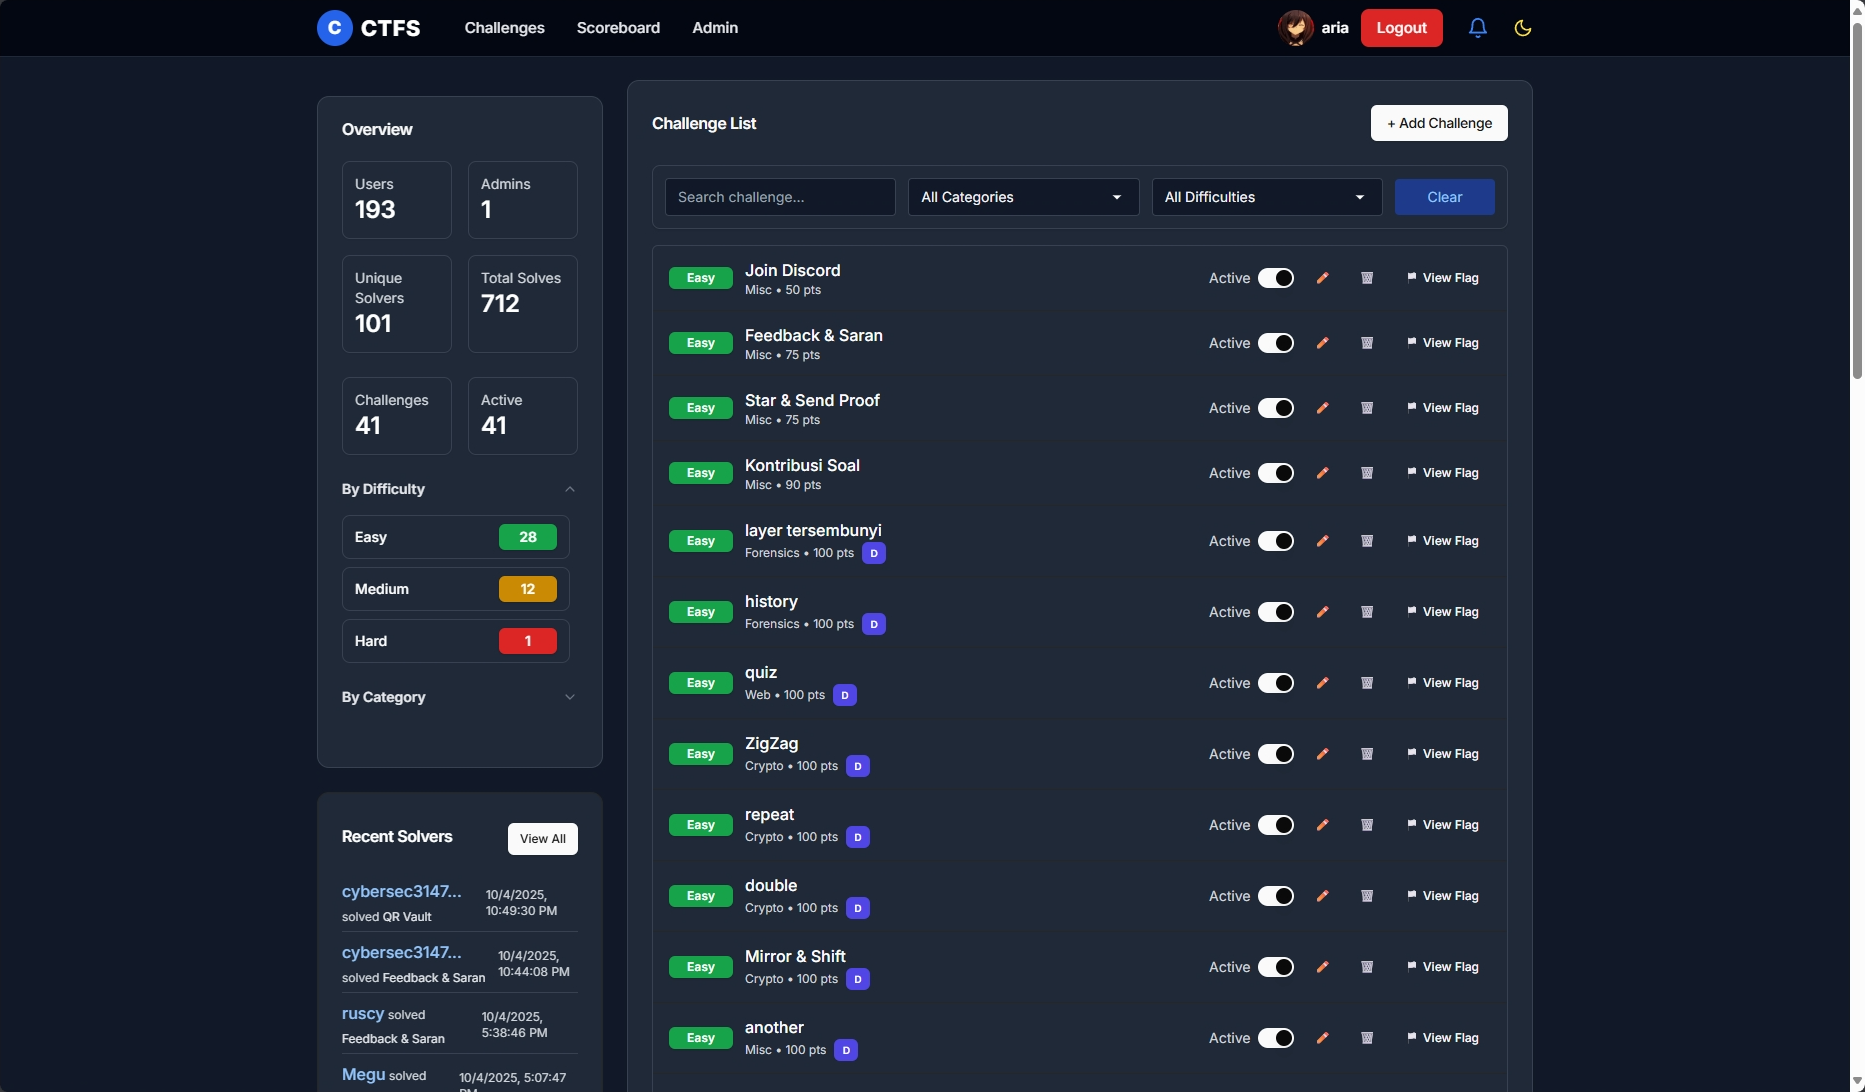Edit the Join Discord challenge
The width and height of the screenshot is (1865, 1092).
pos(1323,278)
